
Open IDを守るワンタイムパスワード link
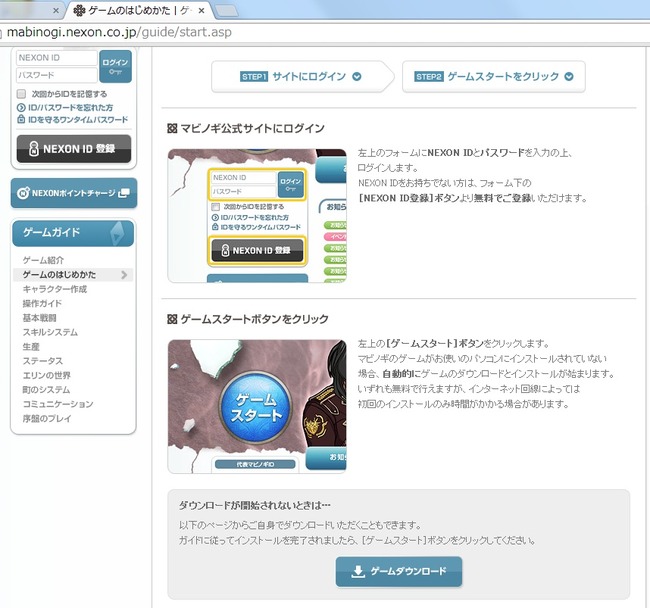click(x=78, y=120)
